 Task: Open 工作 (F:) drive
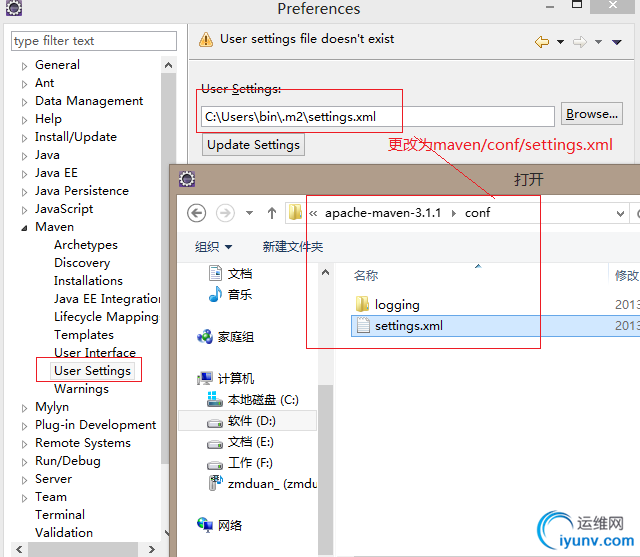tap(240, 463)
